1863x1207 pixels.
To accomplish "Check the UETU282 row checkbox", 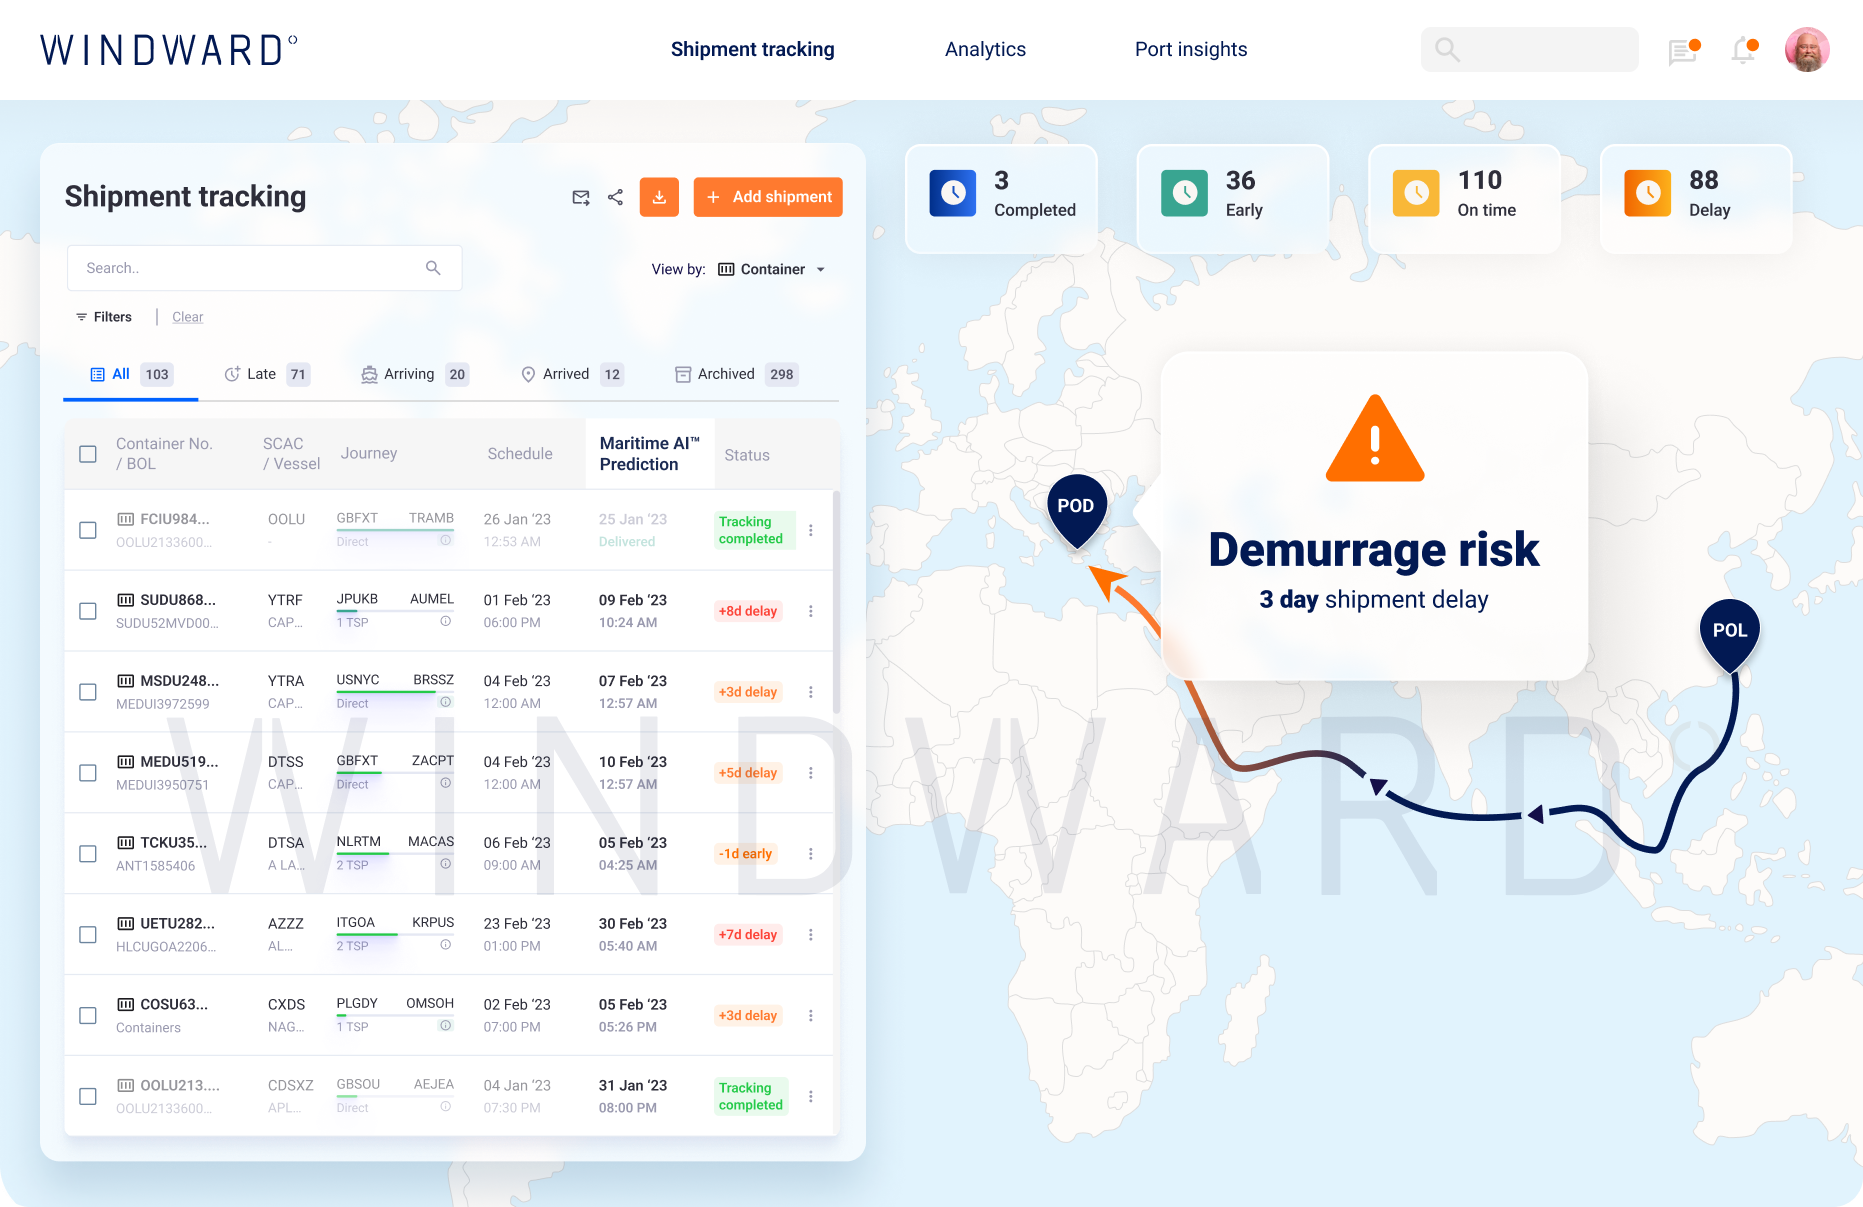I will point(88,935).
